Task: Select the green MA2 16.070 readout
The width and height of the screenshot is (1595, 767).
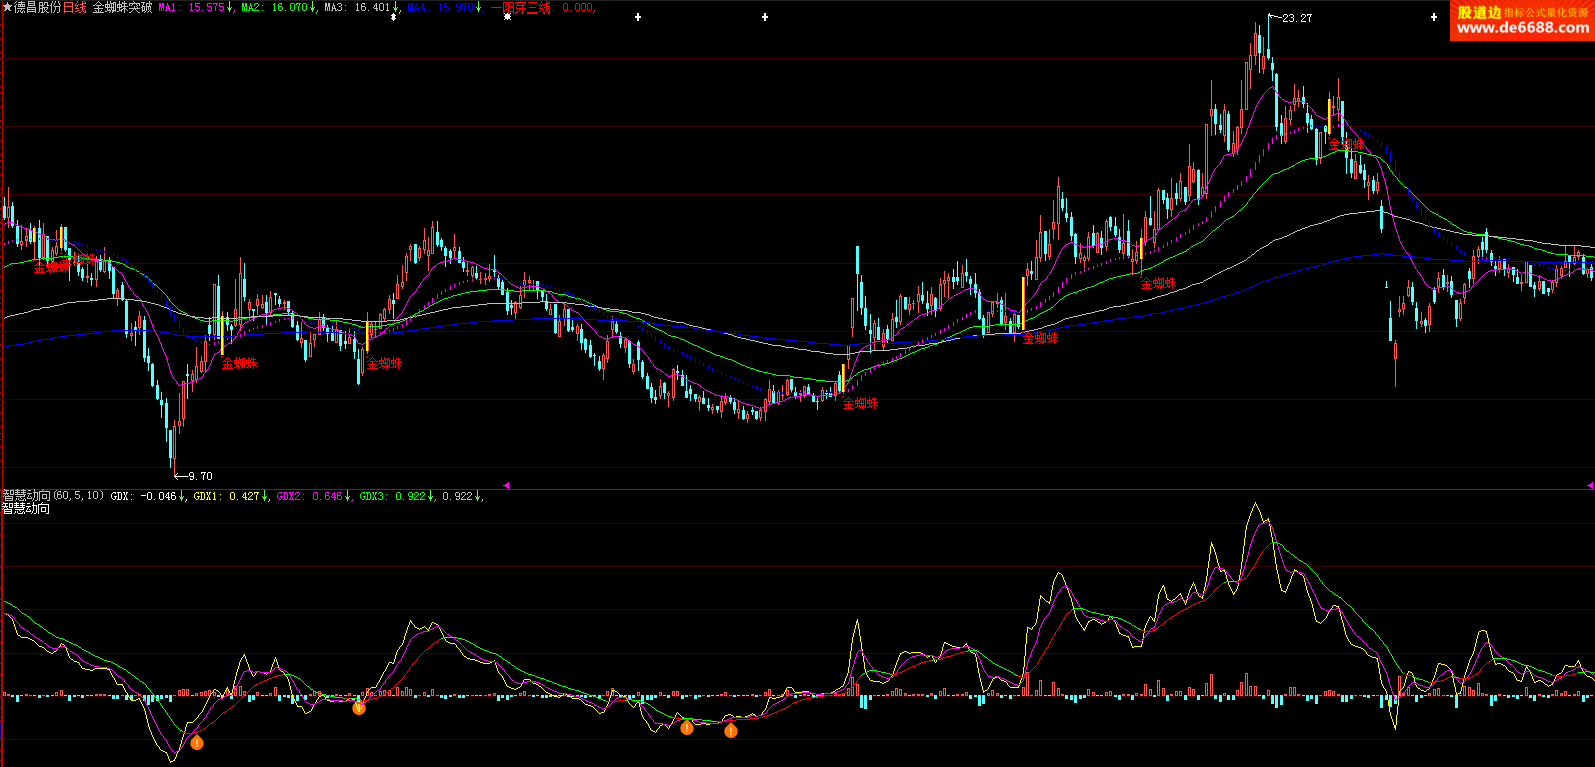Action: click(x=278, y=7)
